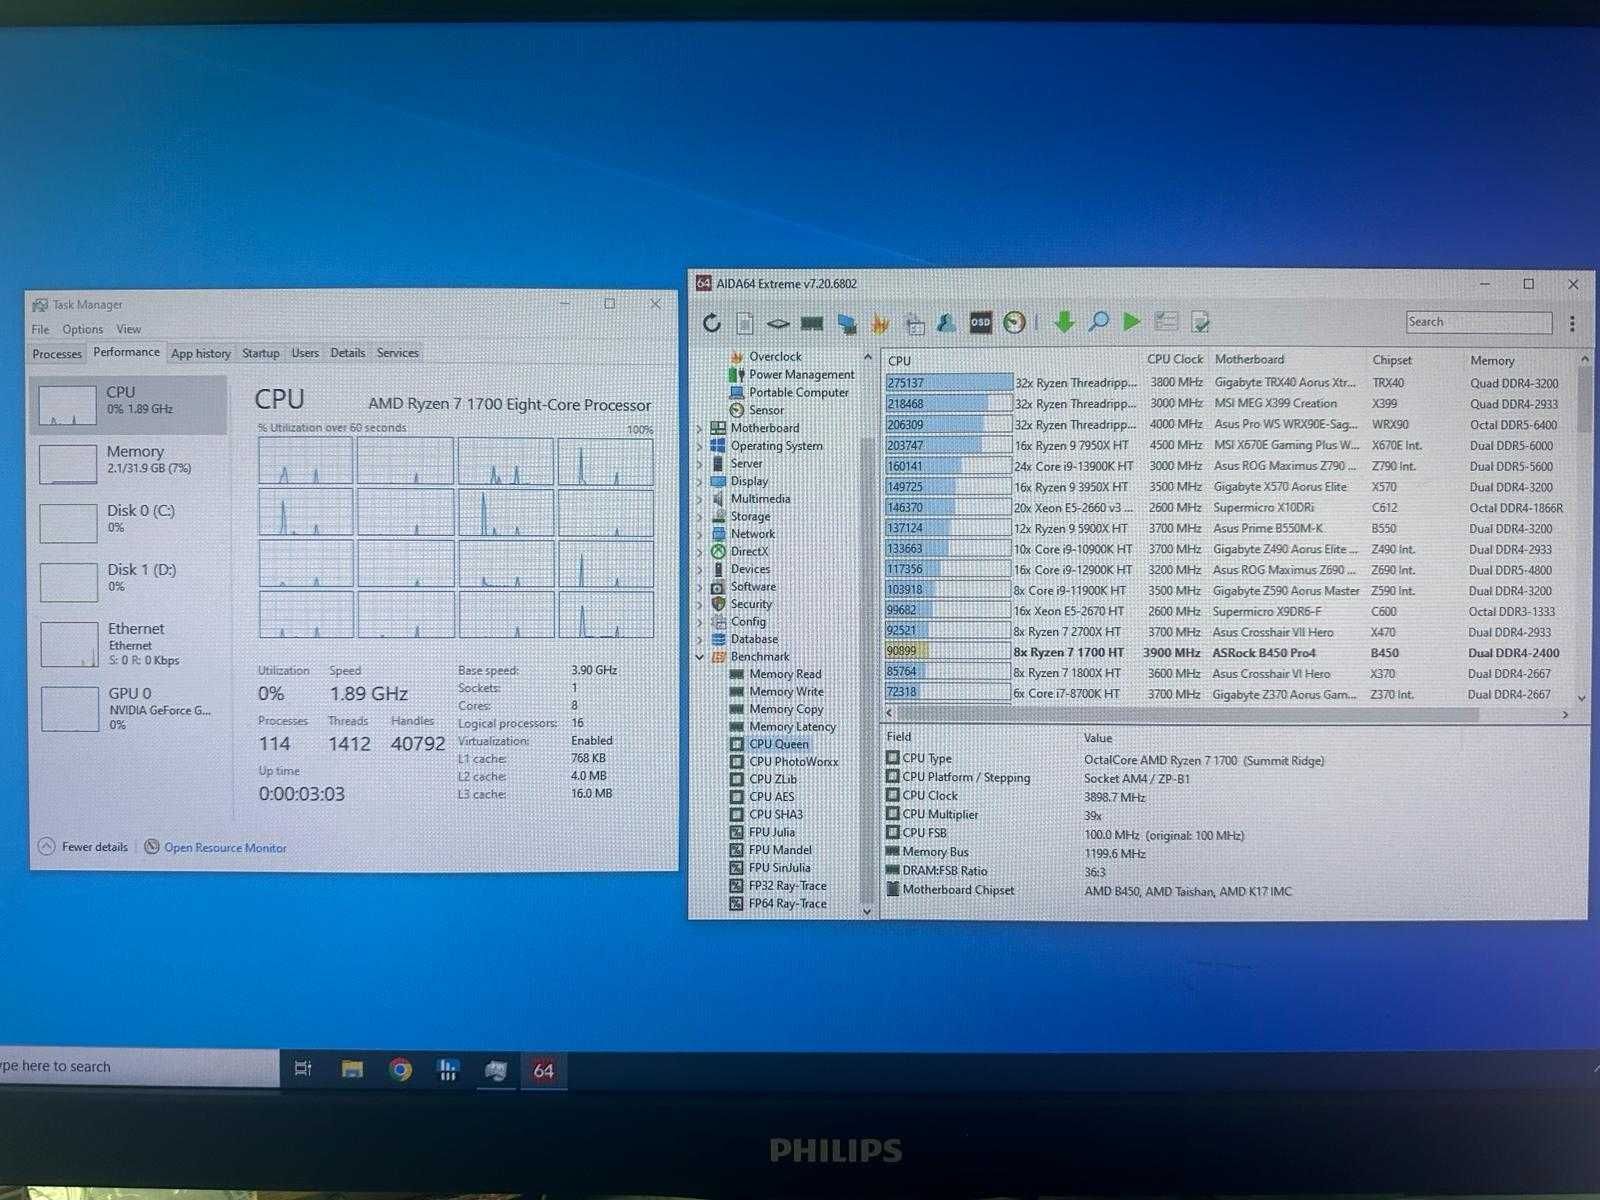This screenshot has width=1600, height=1200.
Task: Click the user silhouette icon in AIDA64 toolbar
Action: coord(947,322)
